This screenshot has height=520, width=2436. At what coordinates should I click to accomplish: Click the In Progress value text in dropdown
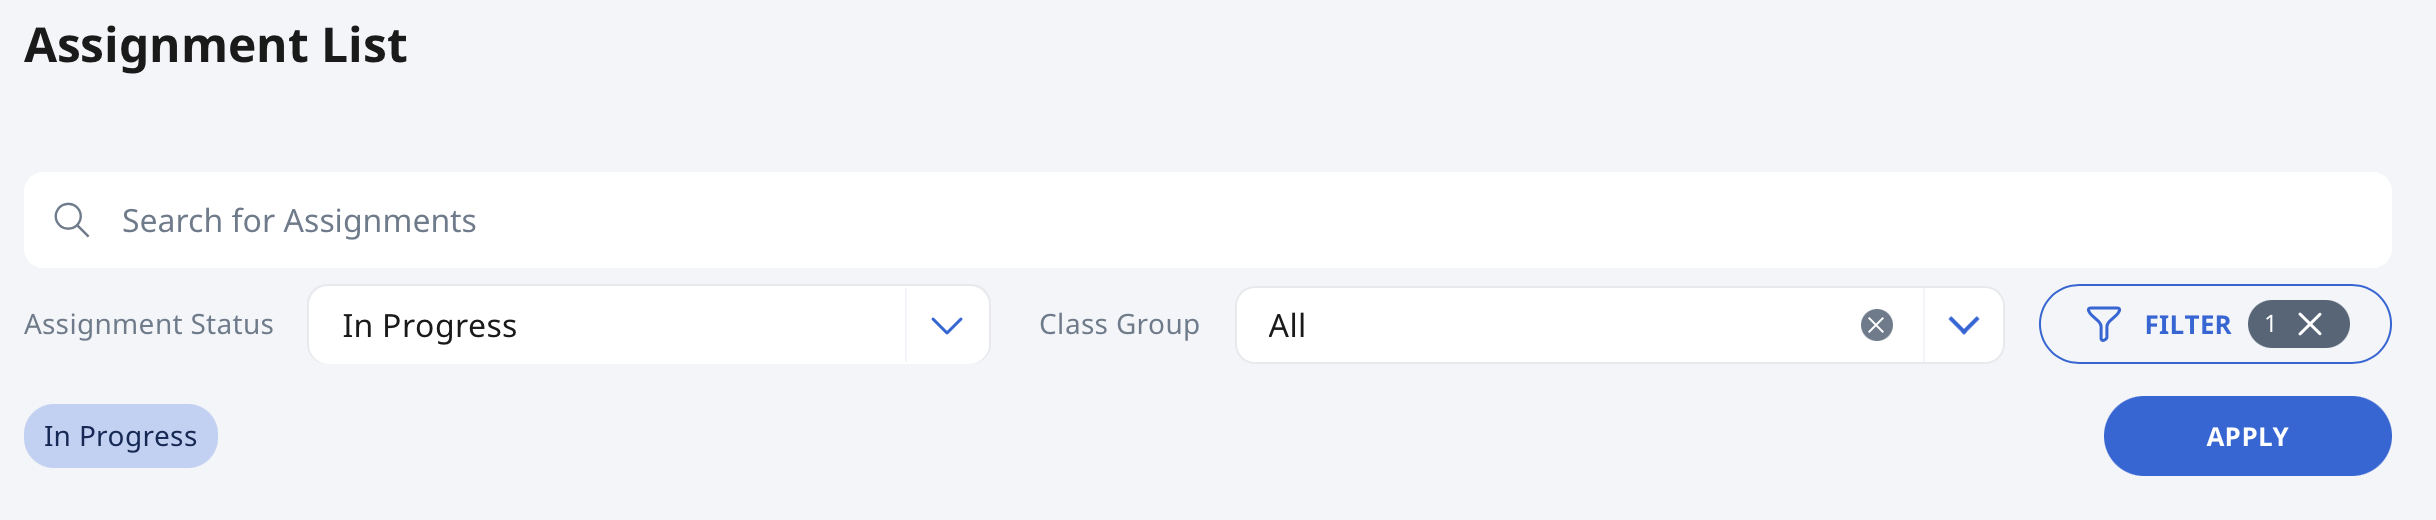pyautogui.click(x=429, y=326)
